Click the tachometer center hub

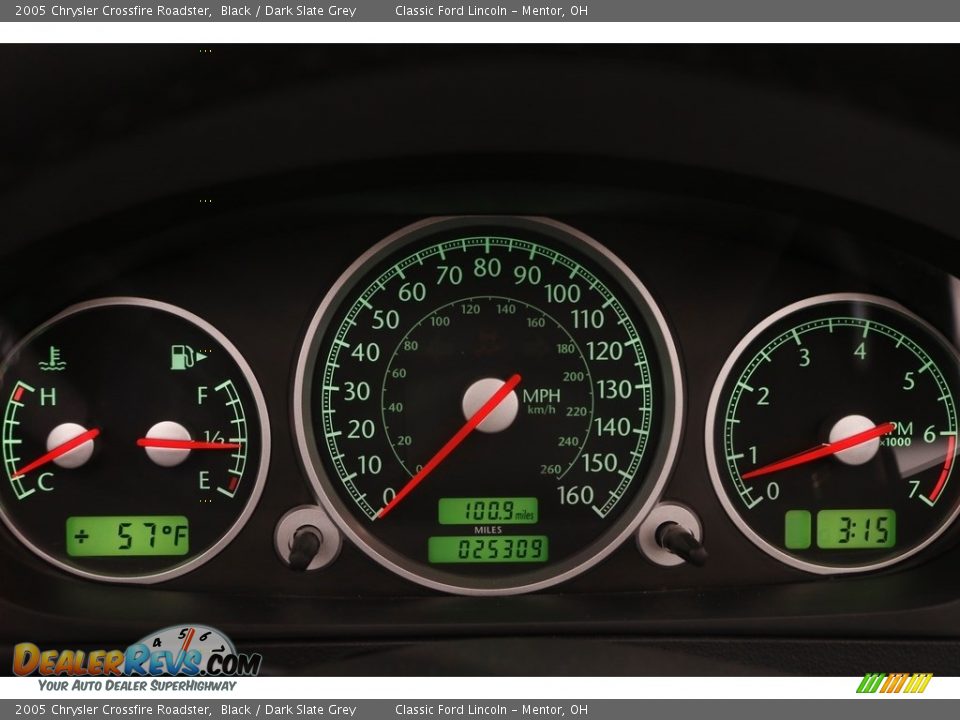(x=853, y=440)
